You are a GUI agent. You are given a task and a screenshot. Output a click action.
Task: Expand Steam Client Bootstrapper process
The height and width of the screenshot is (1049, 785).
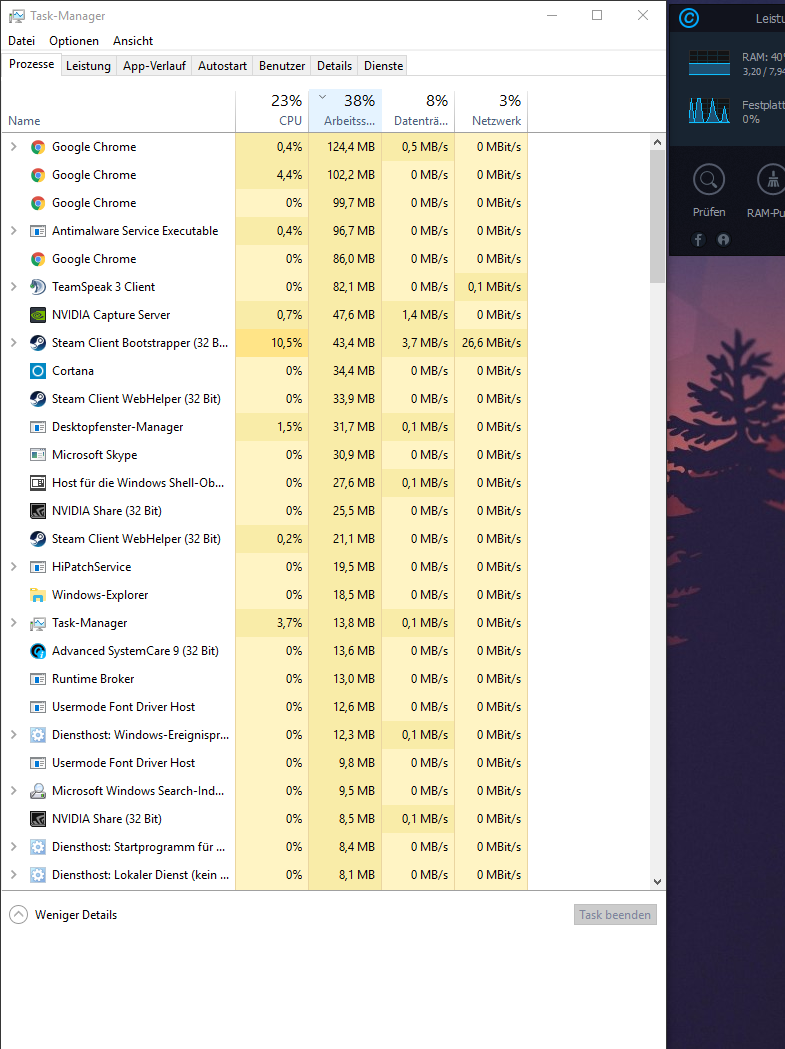click(x=13, y=343)
